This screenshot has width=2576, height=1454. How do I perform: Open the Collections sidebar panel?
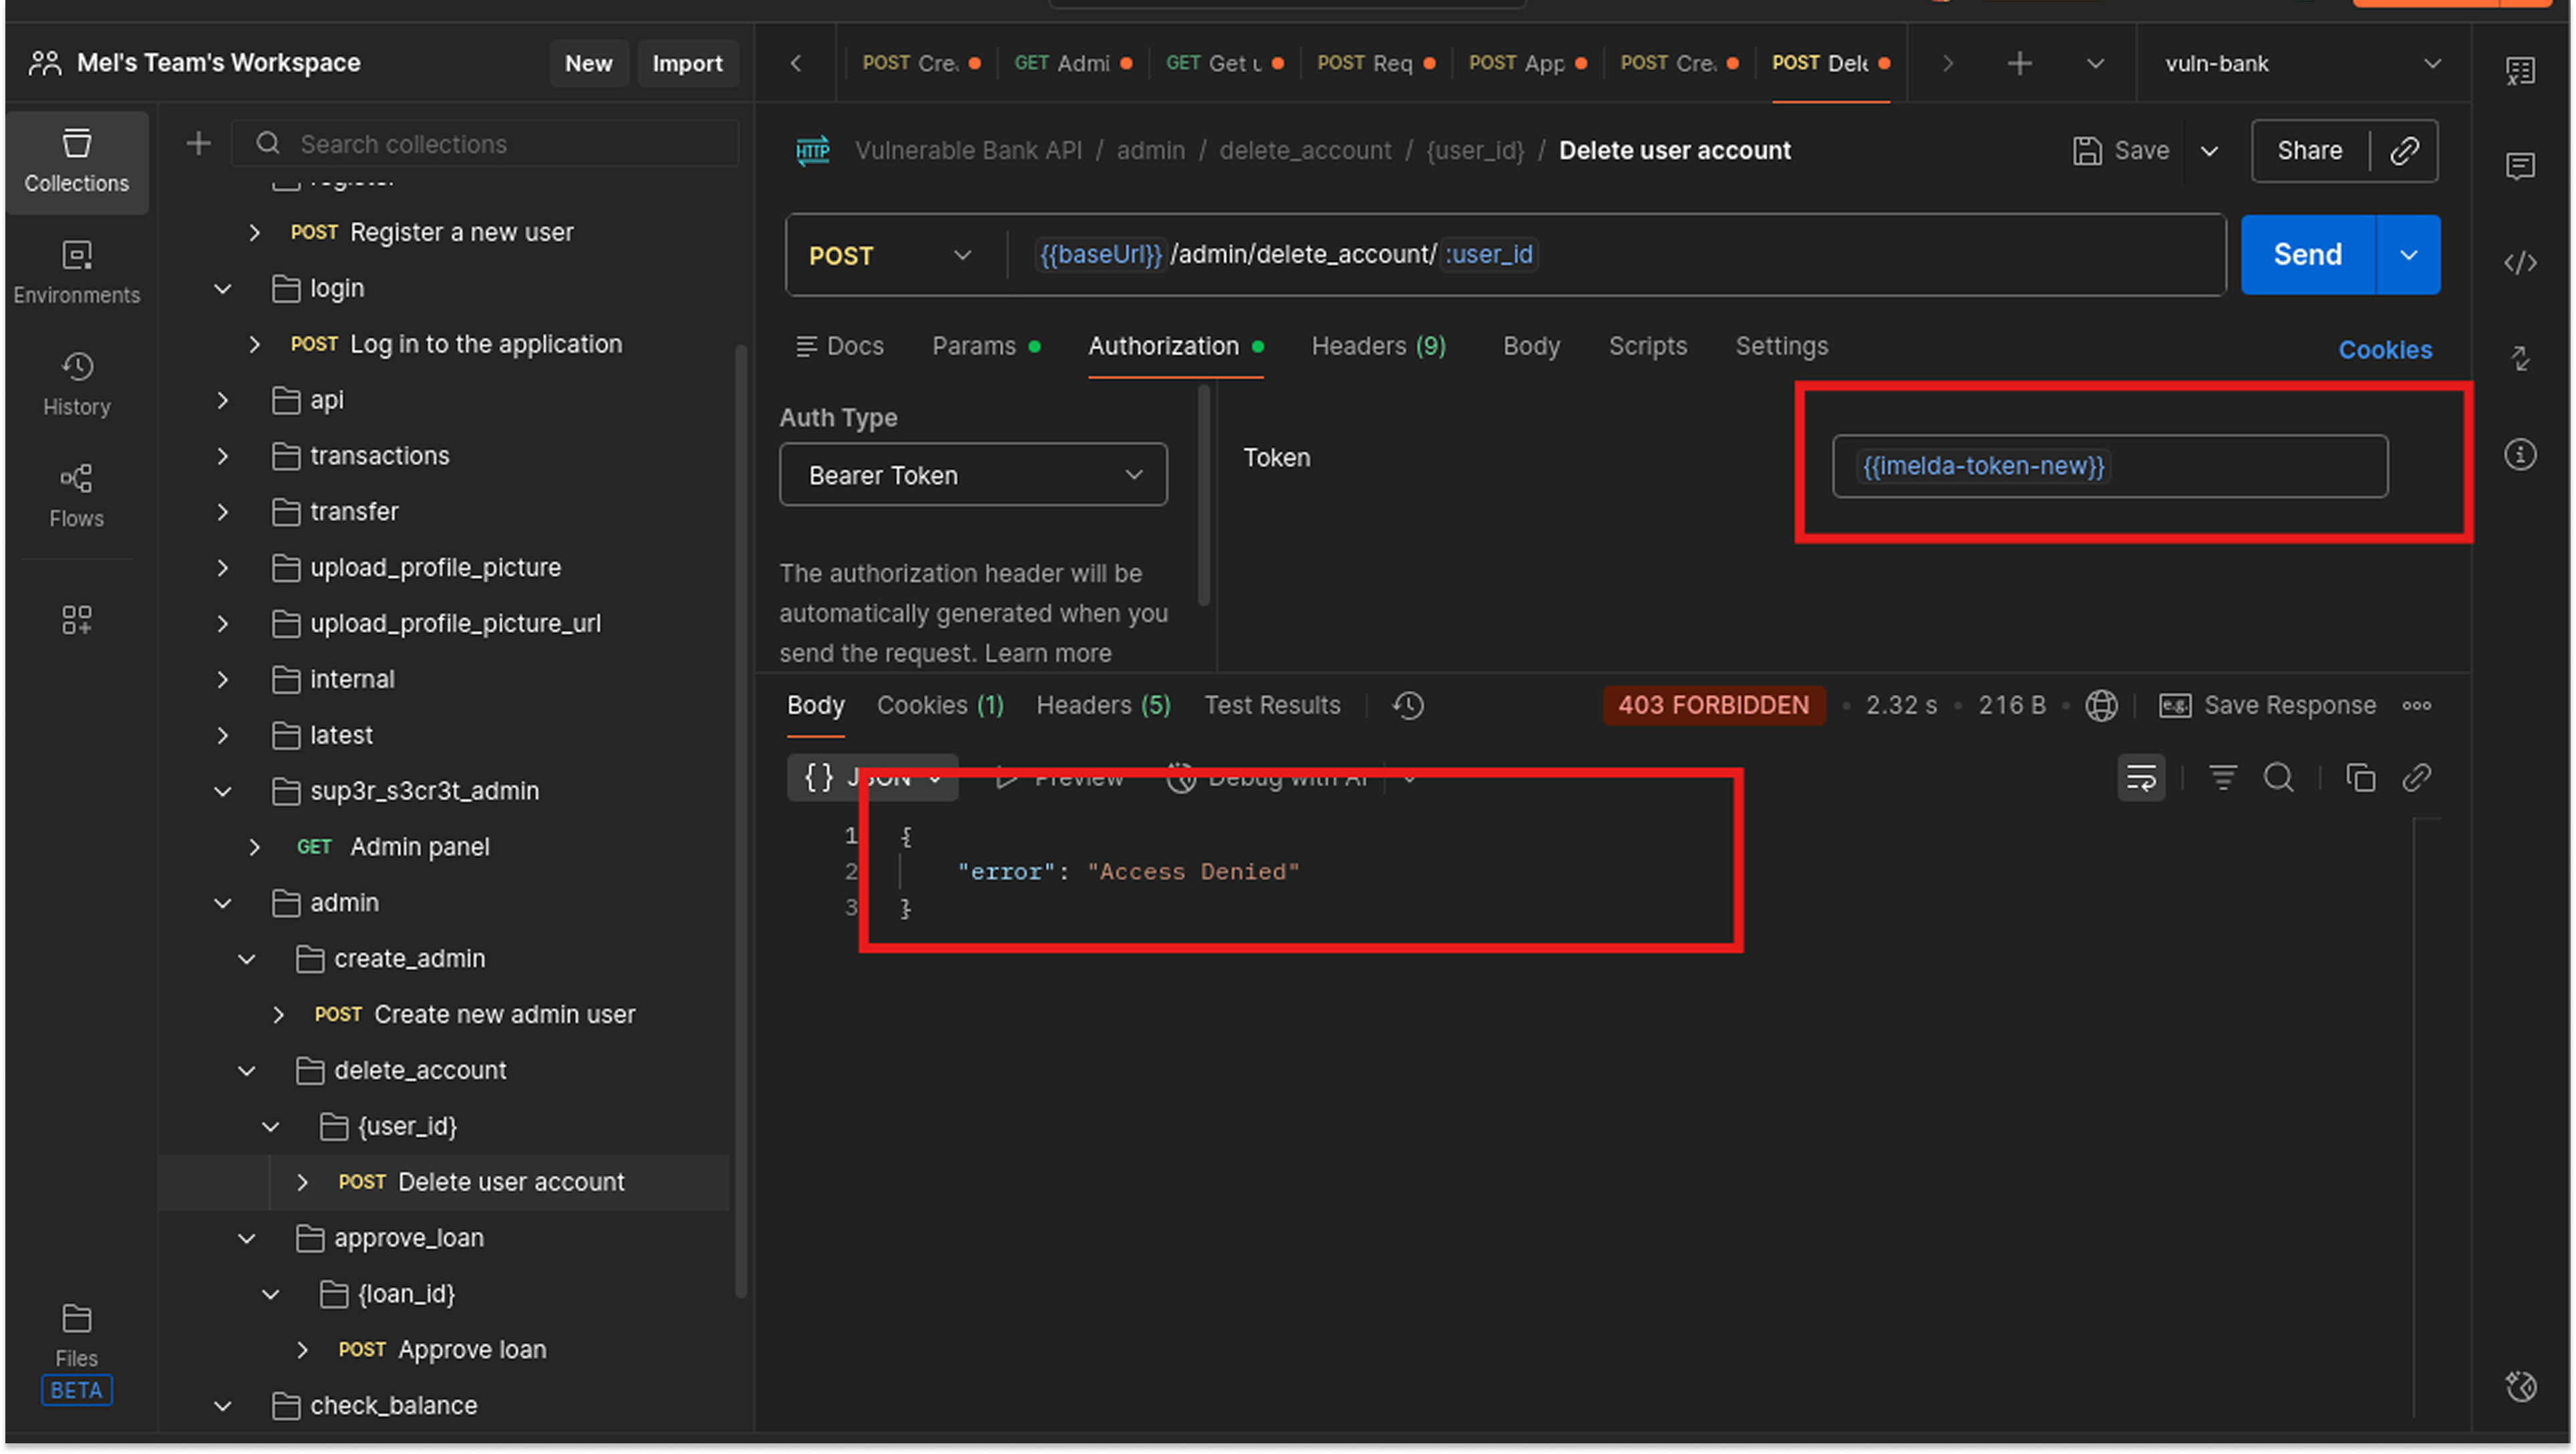[77, 160]
